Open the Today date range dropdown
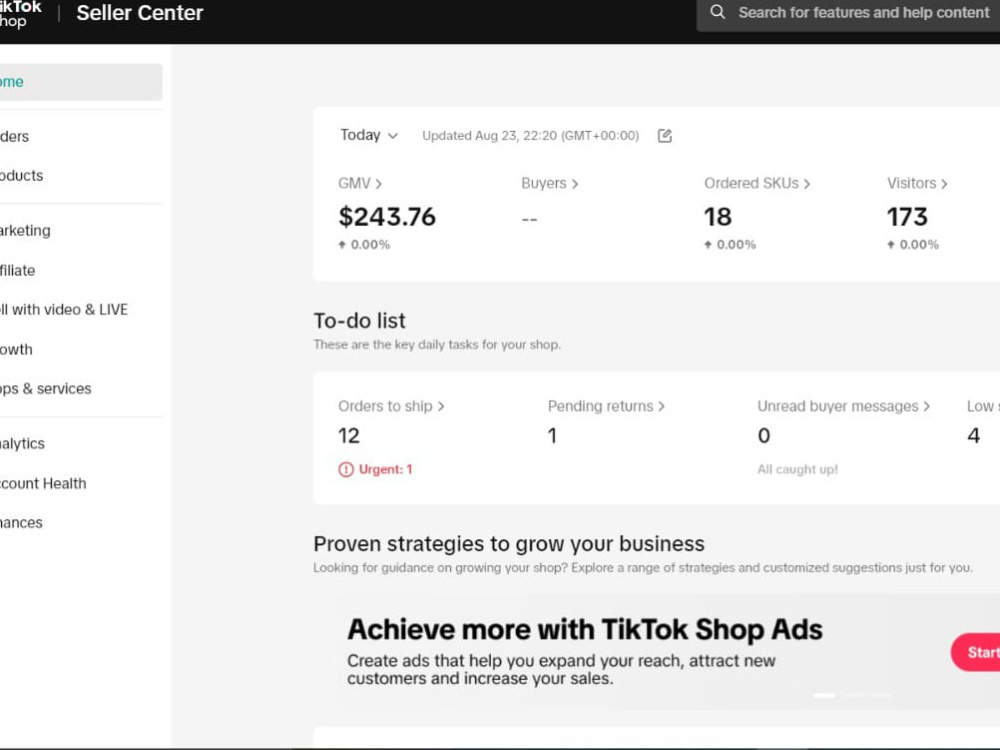This screenshot has height=750, width=1000. [369, 135]
